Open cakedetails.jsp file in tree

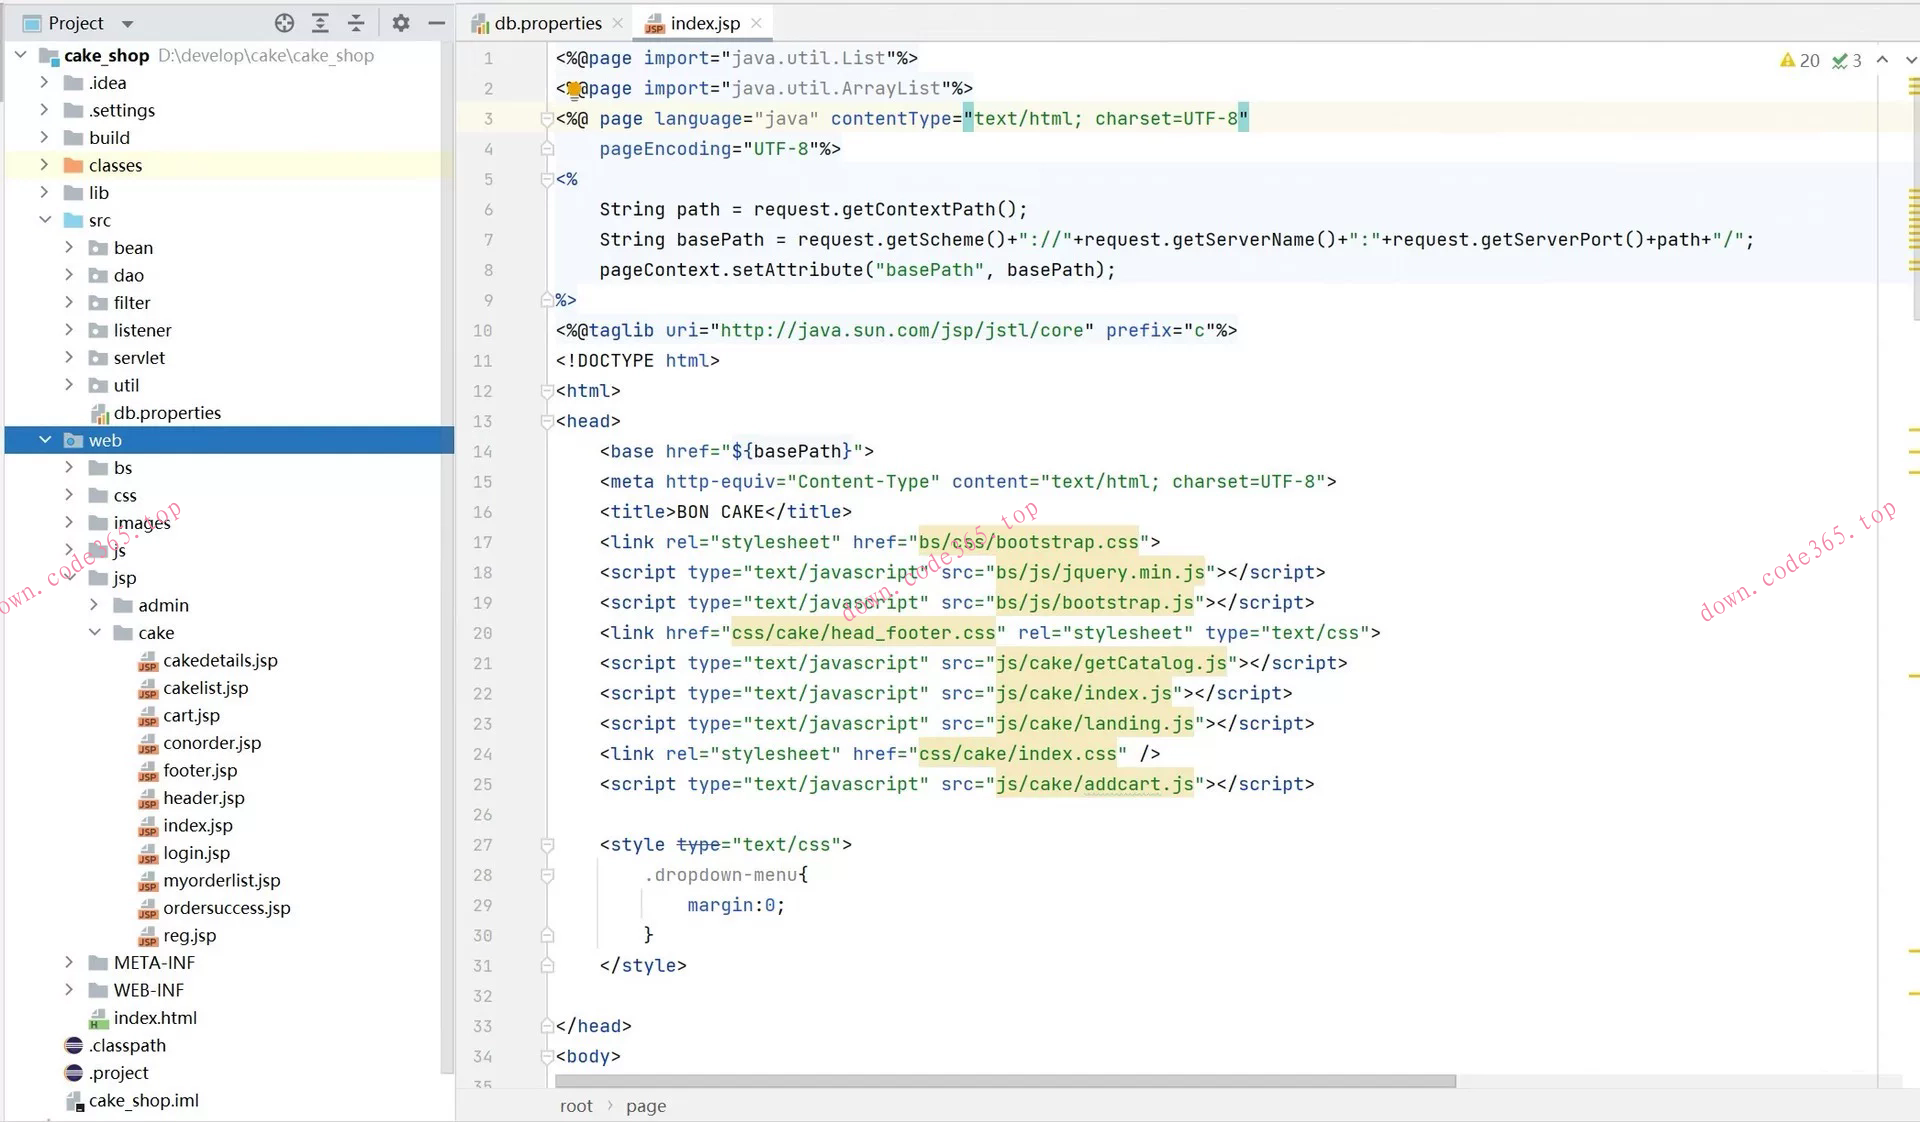coord(220,660)
